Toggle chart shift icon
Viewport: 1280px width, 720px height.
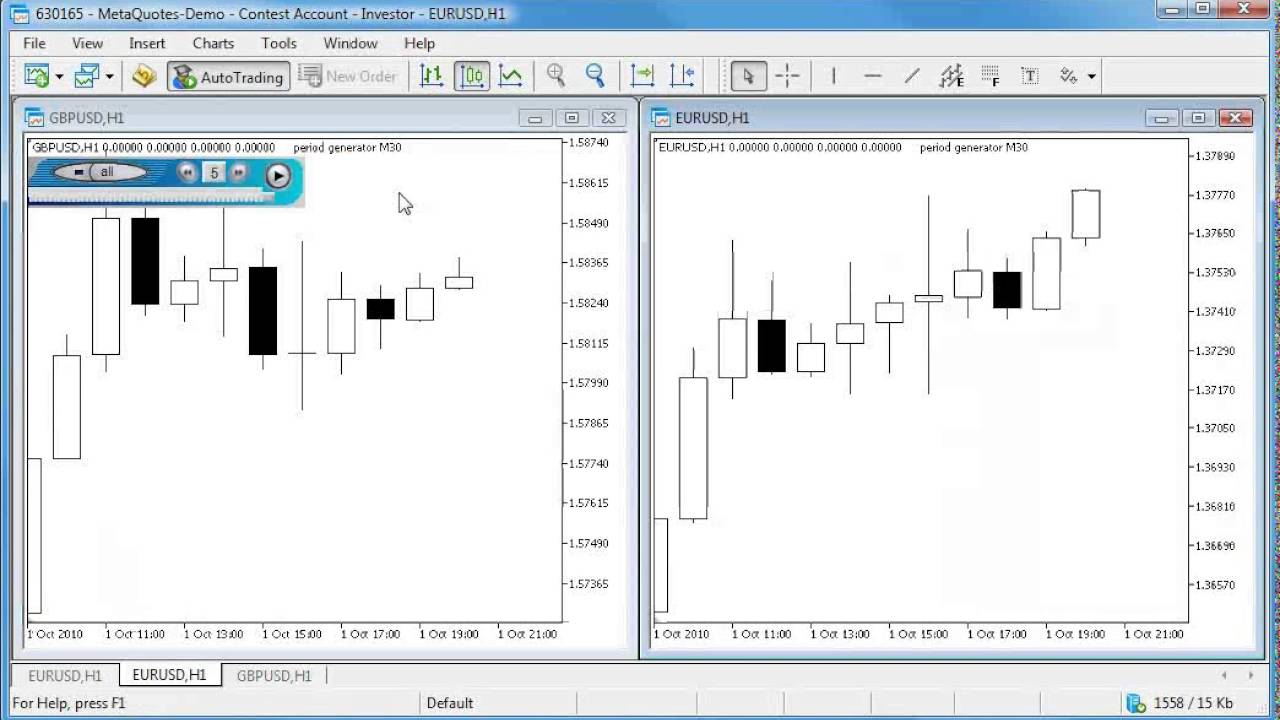[681, 76]
